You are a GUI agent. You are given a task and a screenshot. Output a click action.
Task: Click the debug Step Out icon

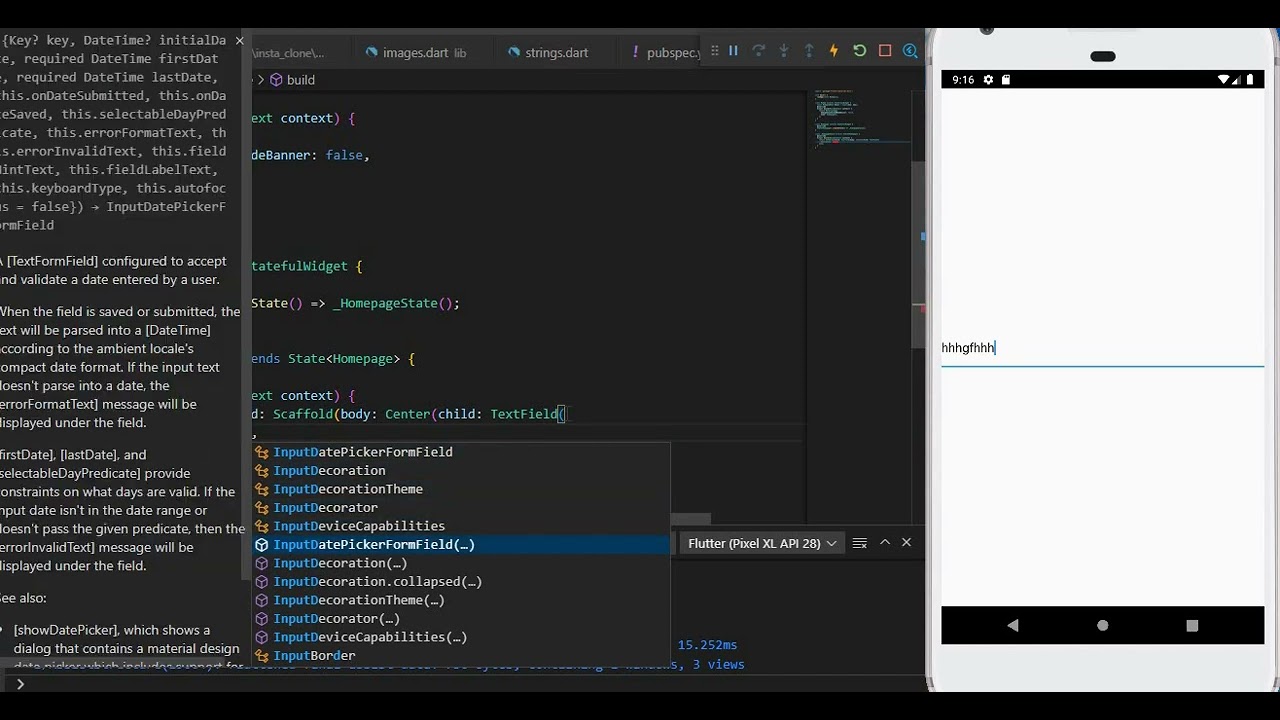[809, 51]
